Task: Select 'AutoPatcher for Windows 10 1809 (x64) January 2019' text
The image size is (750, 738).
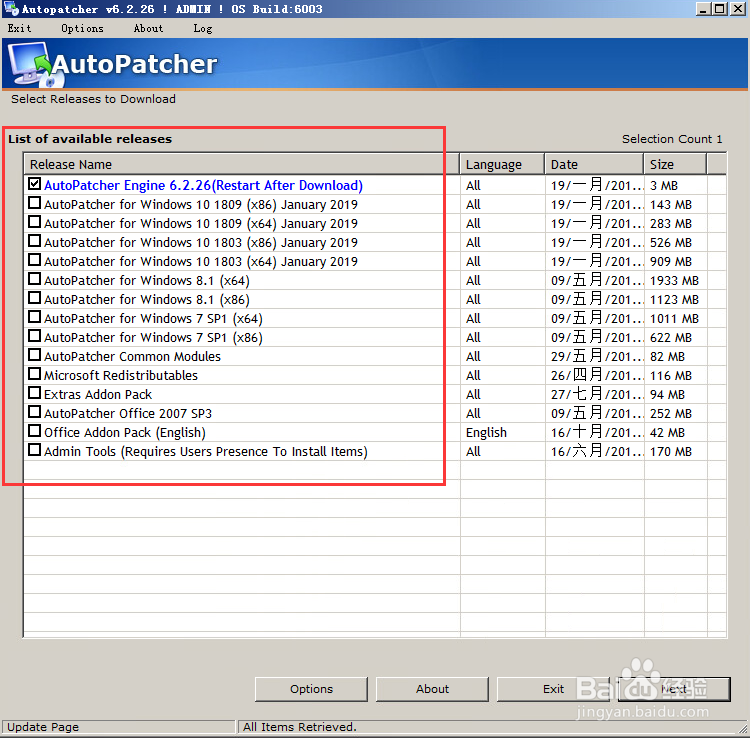Action: (201, 223)
